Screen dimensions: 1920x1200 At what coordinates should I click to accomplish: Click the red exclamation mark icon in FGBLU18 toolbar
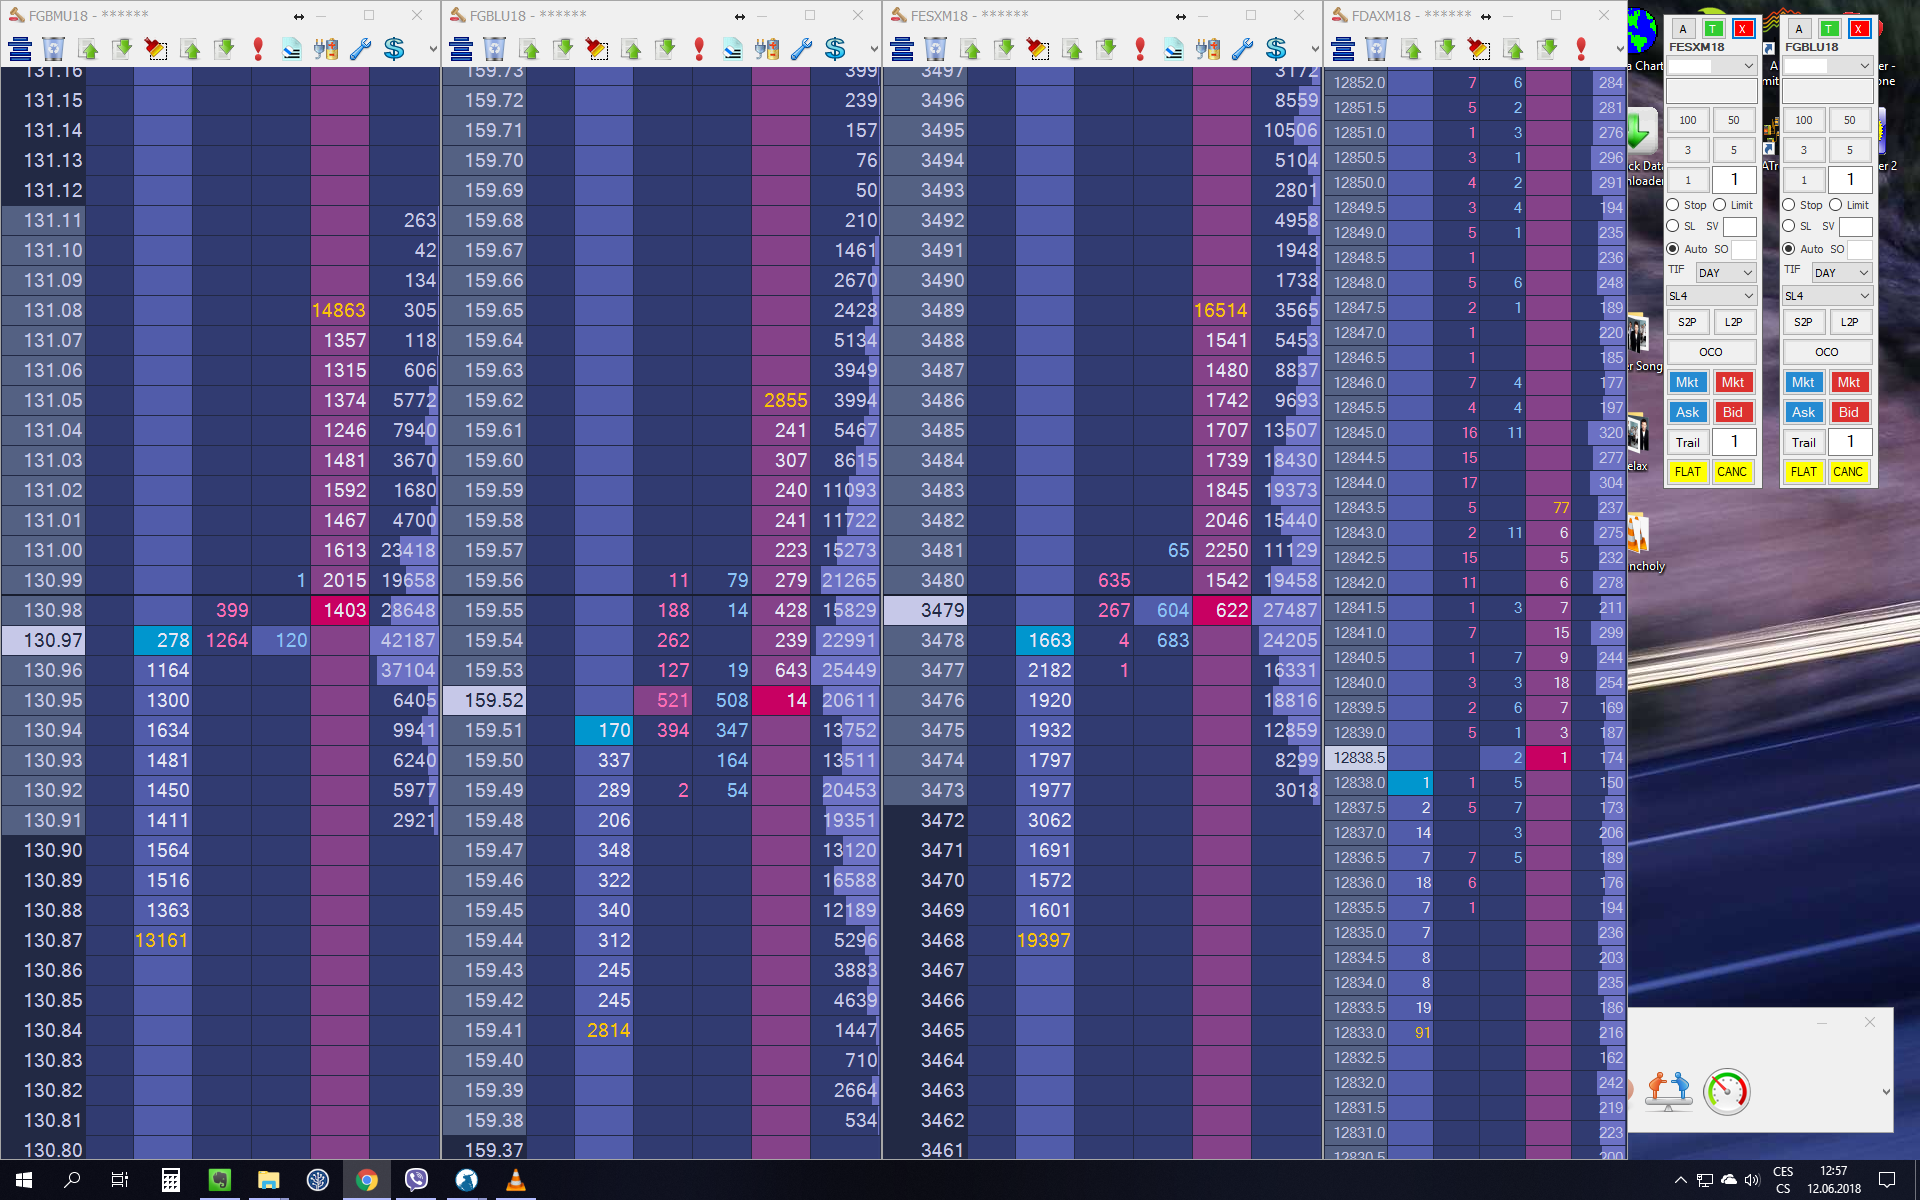point(699,49)
